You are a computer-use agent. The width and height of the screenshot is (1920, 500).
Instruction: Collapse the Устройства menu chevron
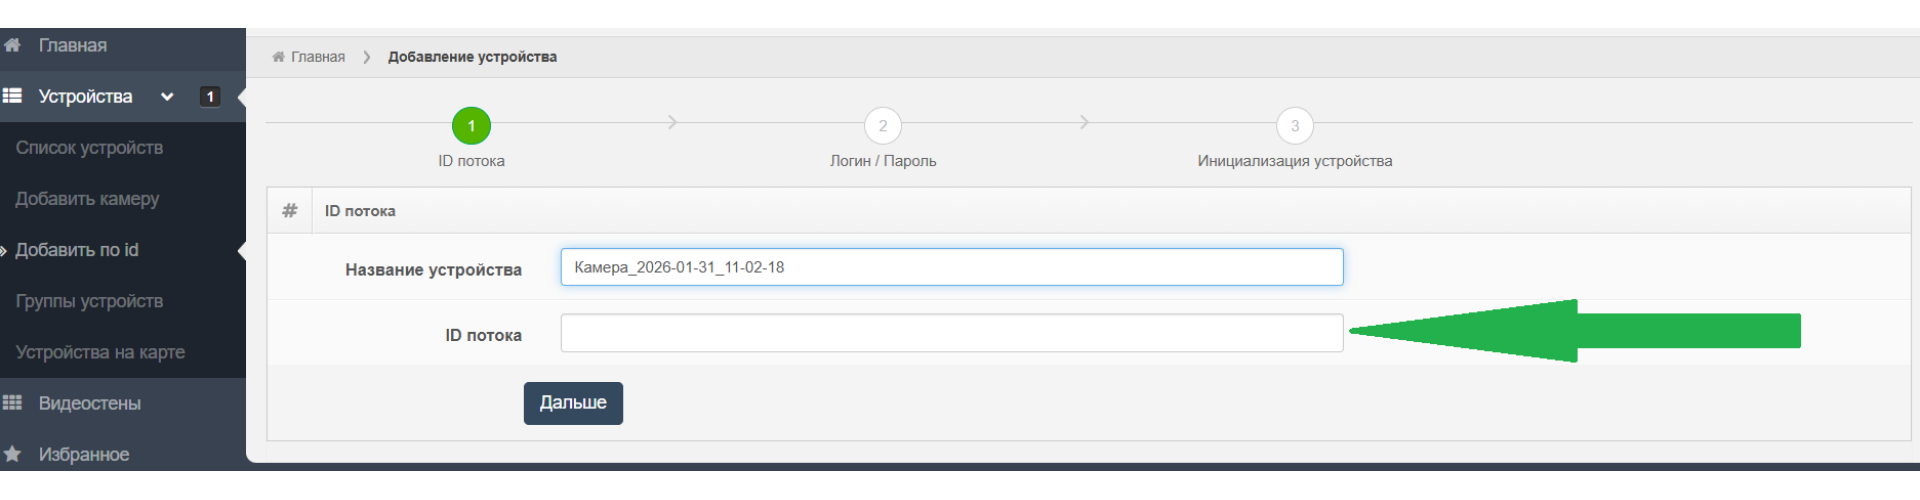click(x=167, y=97)
